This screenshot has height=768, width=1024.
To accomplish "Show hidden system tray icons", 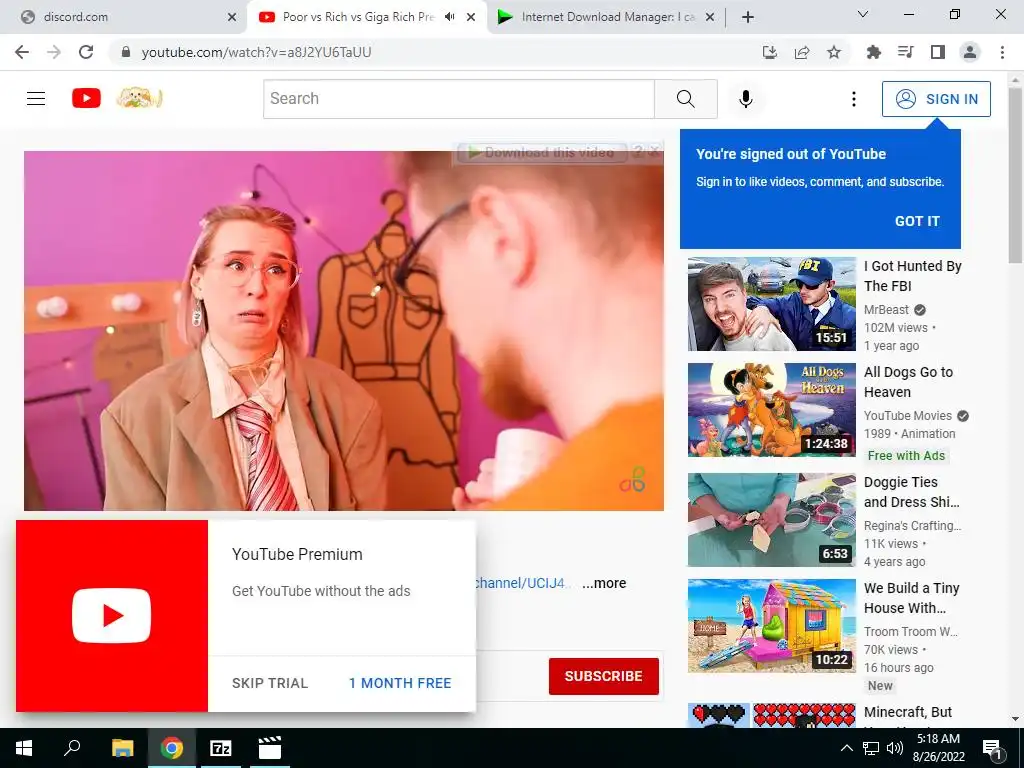I will (846, 748).
